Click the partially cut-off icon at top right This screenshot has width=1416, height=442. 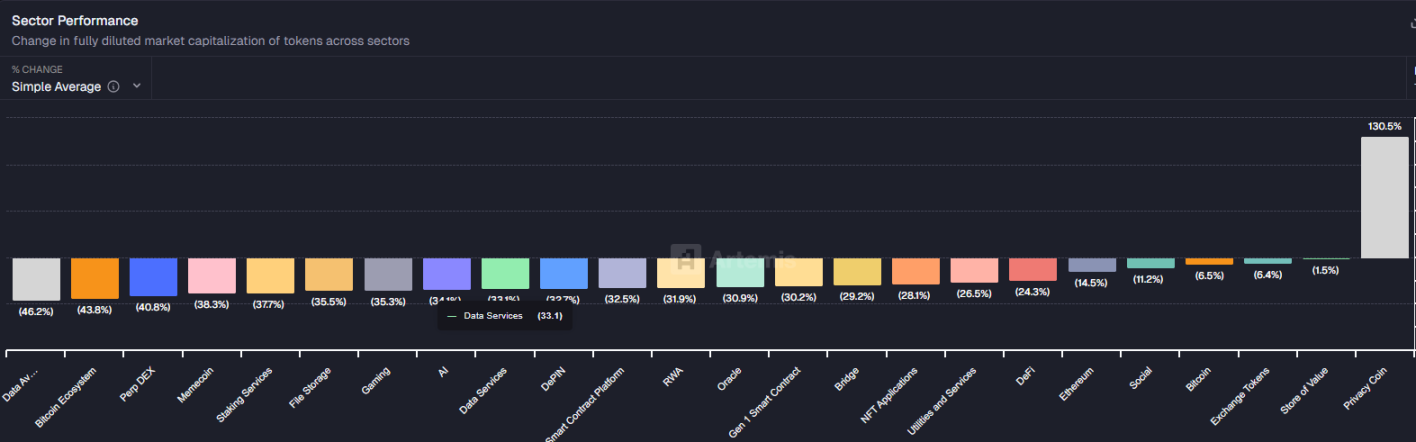1412,22
